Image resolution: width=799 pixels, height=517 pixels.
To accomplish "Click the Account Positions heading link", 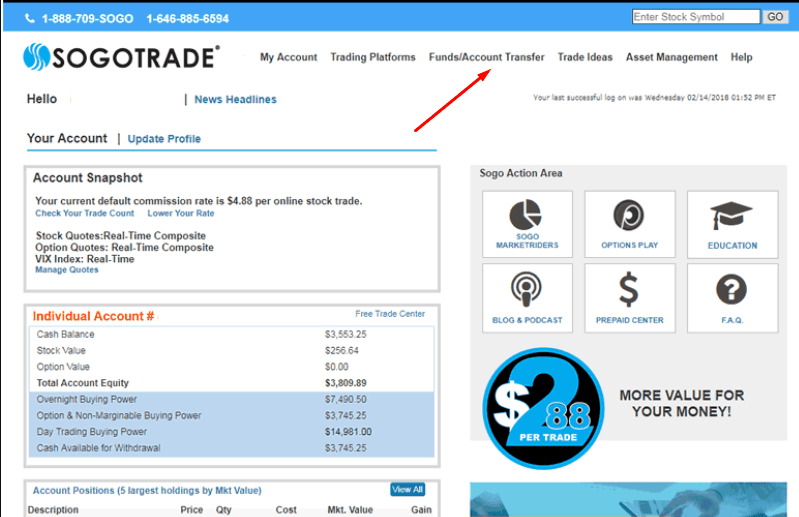I will (x=147, y=491).
